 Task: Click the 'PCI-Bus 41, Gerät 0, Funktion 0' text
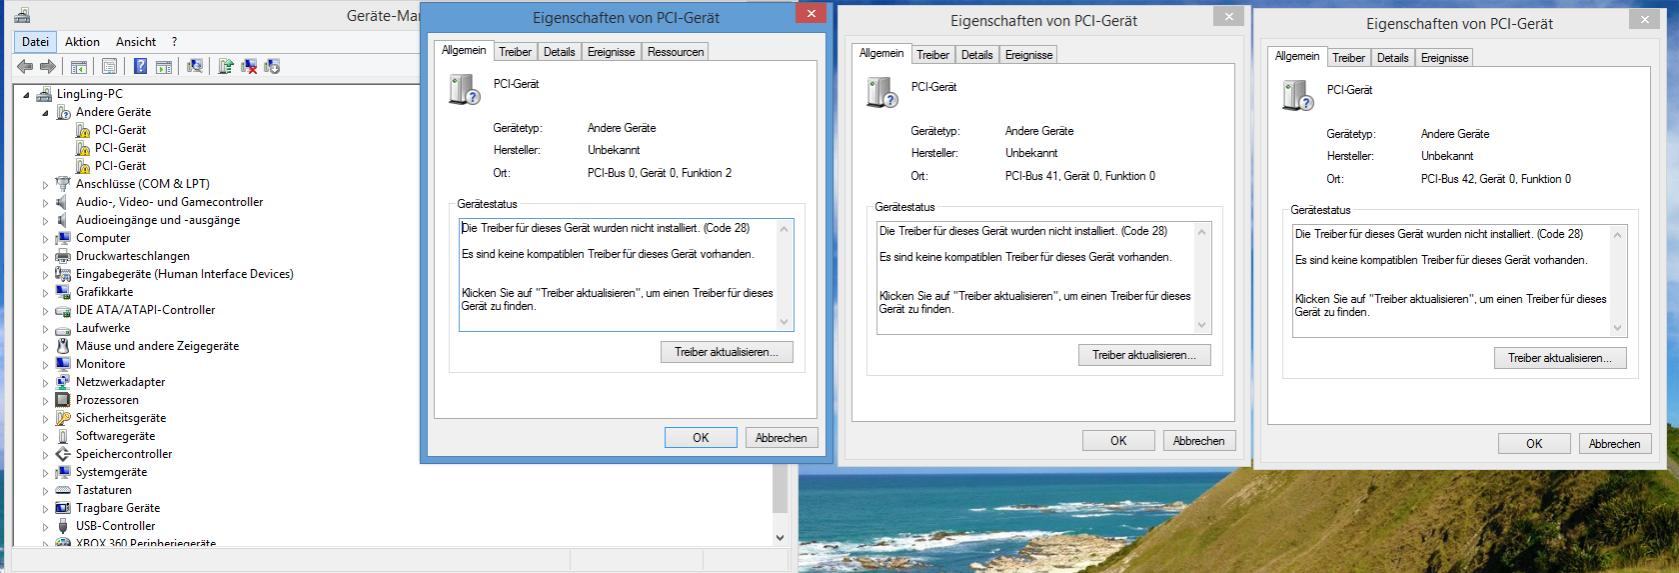point(1080,176)
